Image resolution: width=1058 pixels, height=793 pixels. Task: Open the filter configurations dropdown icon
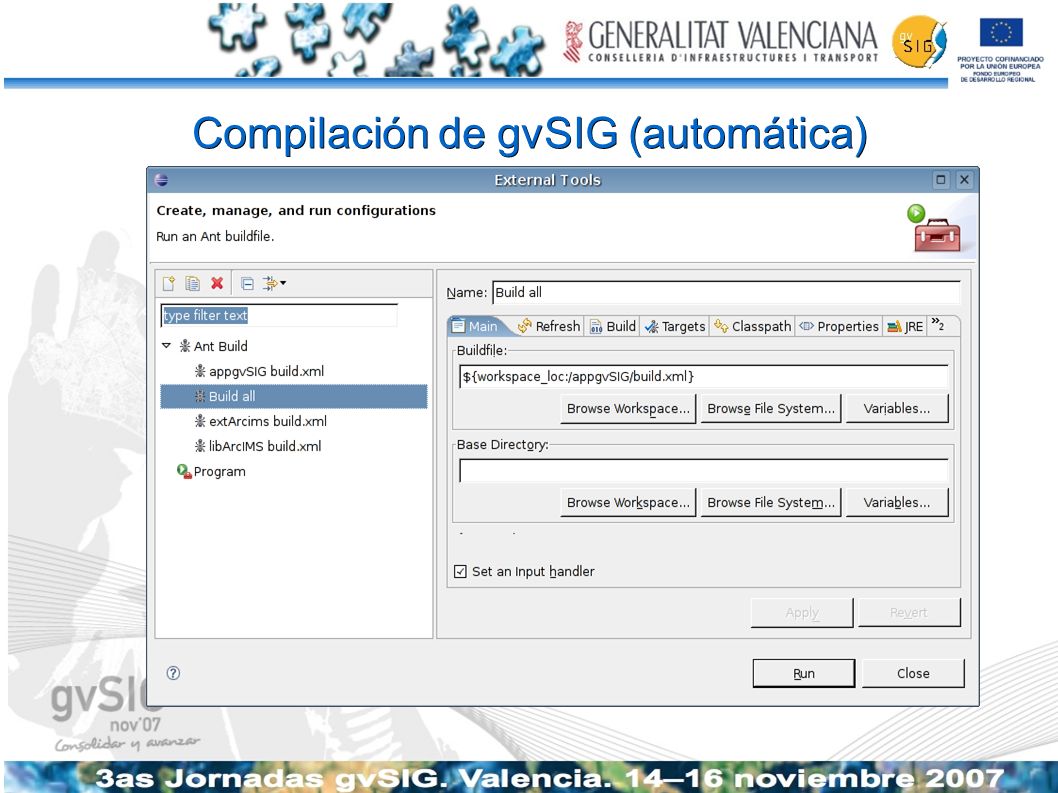(274, 283)
